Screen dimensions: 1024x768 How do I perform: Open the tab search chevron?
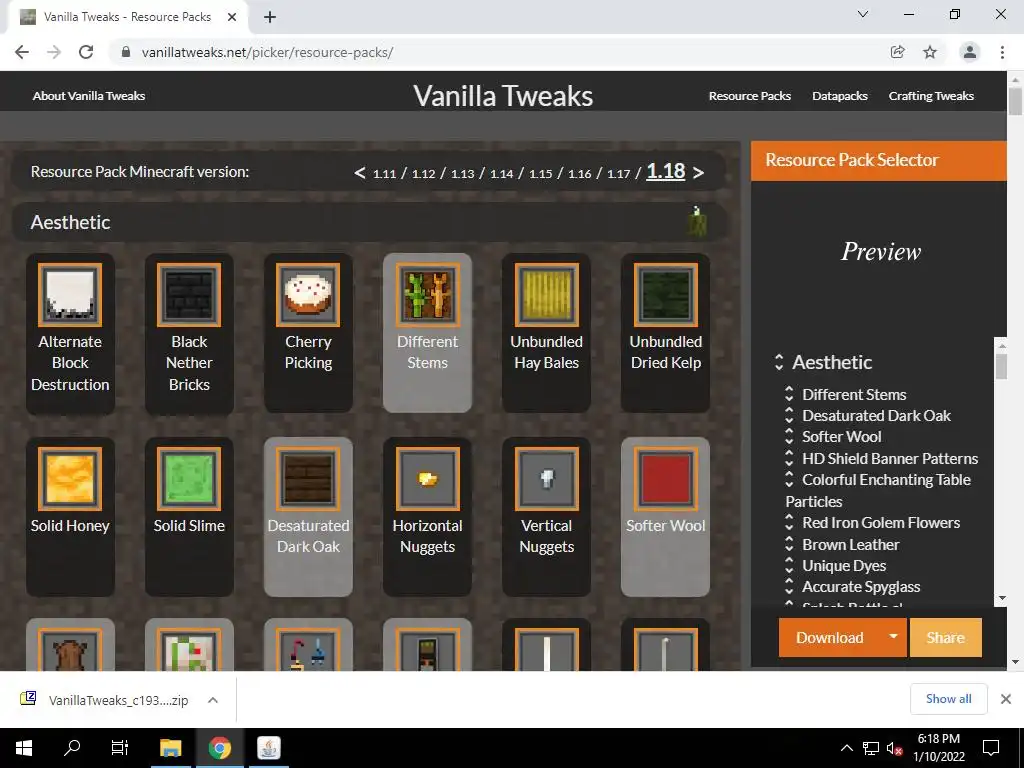(x=863, y=14)
